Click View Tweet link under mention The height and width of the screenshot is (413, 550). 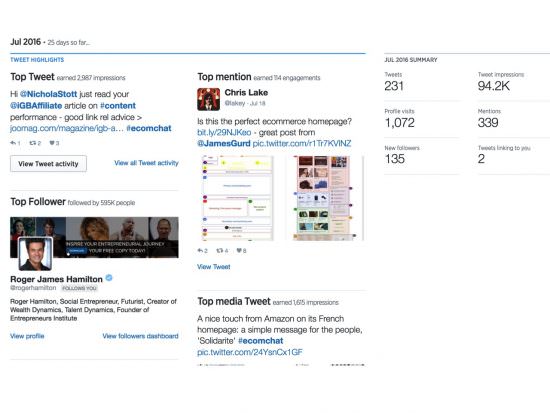coord(214,267)
